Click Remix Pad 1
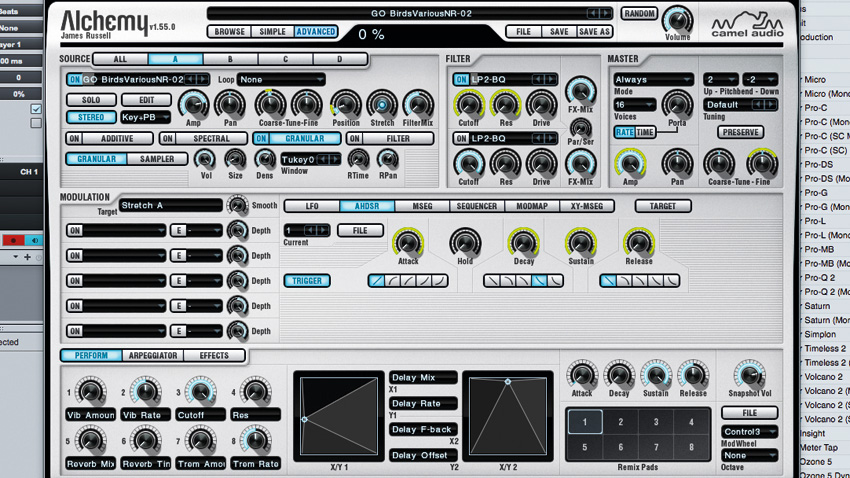The width and height of the screenshot is (850, 478). click(x=584, y=422)
